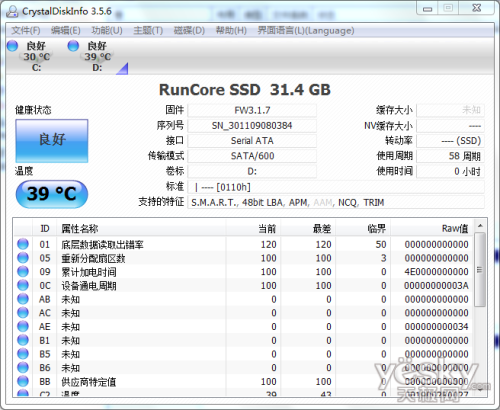Open the 功能(U) menu
The width and height of the screenshot is (500, 410).
coord(107,31)
